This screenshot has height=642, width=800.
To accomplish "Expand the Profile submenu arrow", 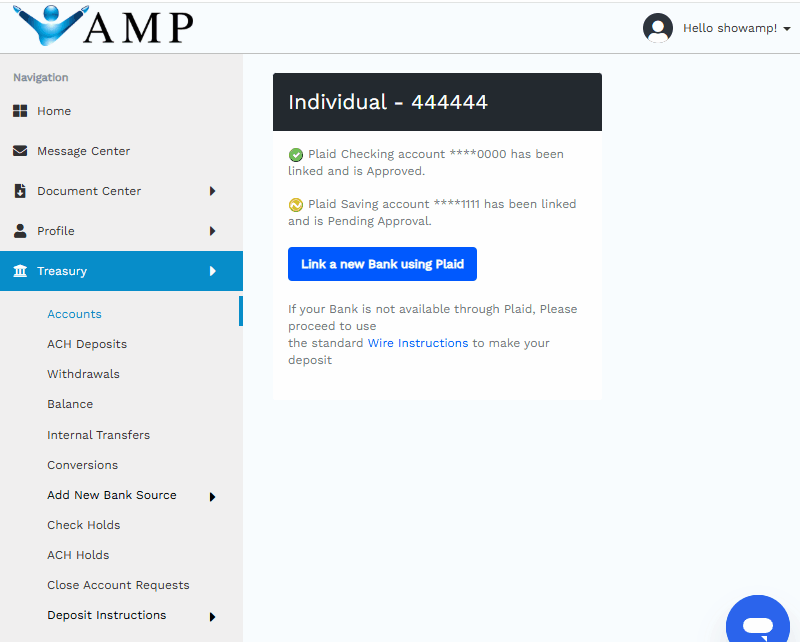I will tap(212, 231).
